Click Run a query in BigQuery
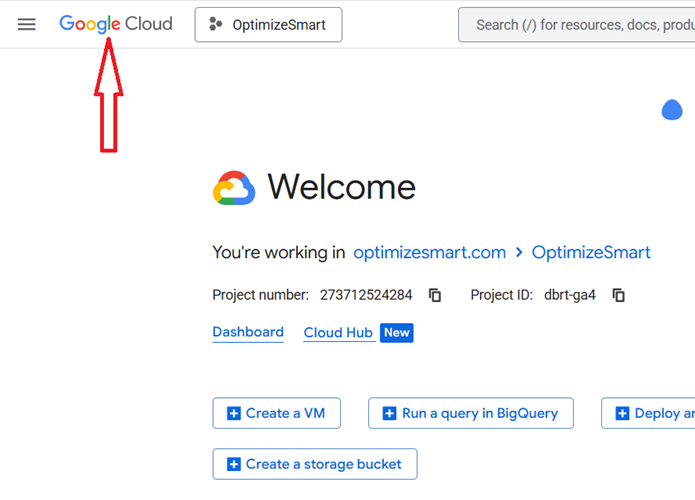The image size is (695, 500). click(x=471, y=413)
